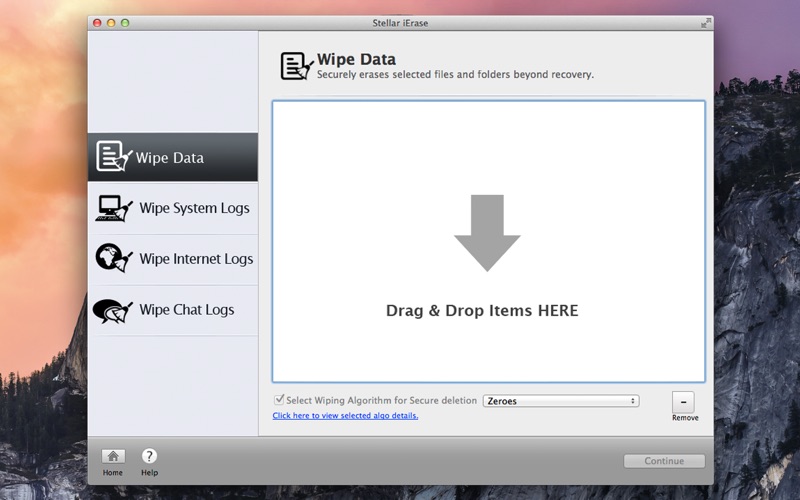800x500 pixels.
Task: Click the 'Securely erases selected files' description
Action: 455,74
